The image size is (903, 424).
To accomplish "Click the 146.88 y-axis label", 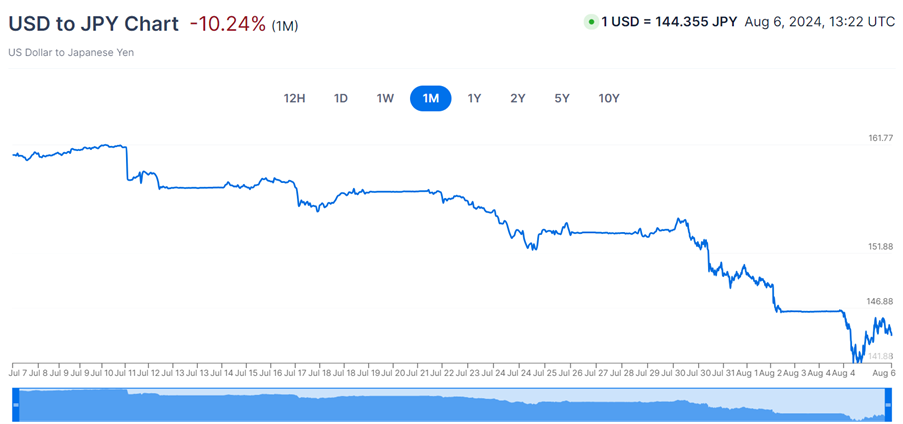I will pyautogui.click(x=880, y=302).
